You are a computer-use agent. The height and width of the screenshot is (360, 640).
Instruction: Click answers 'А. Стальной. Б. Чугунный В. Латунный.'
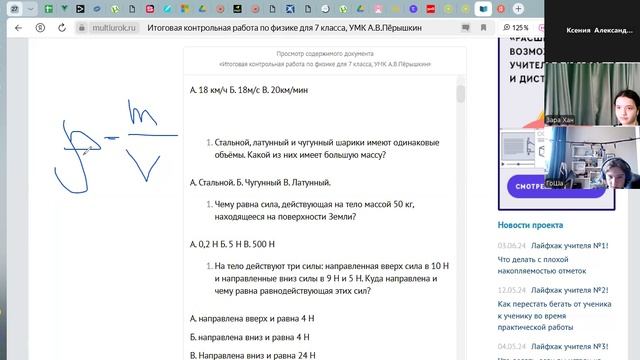260,182
